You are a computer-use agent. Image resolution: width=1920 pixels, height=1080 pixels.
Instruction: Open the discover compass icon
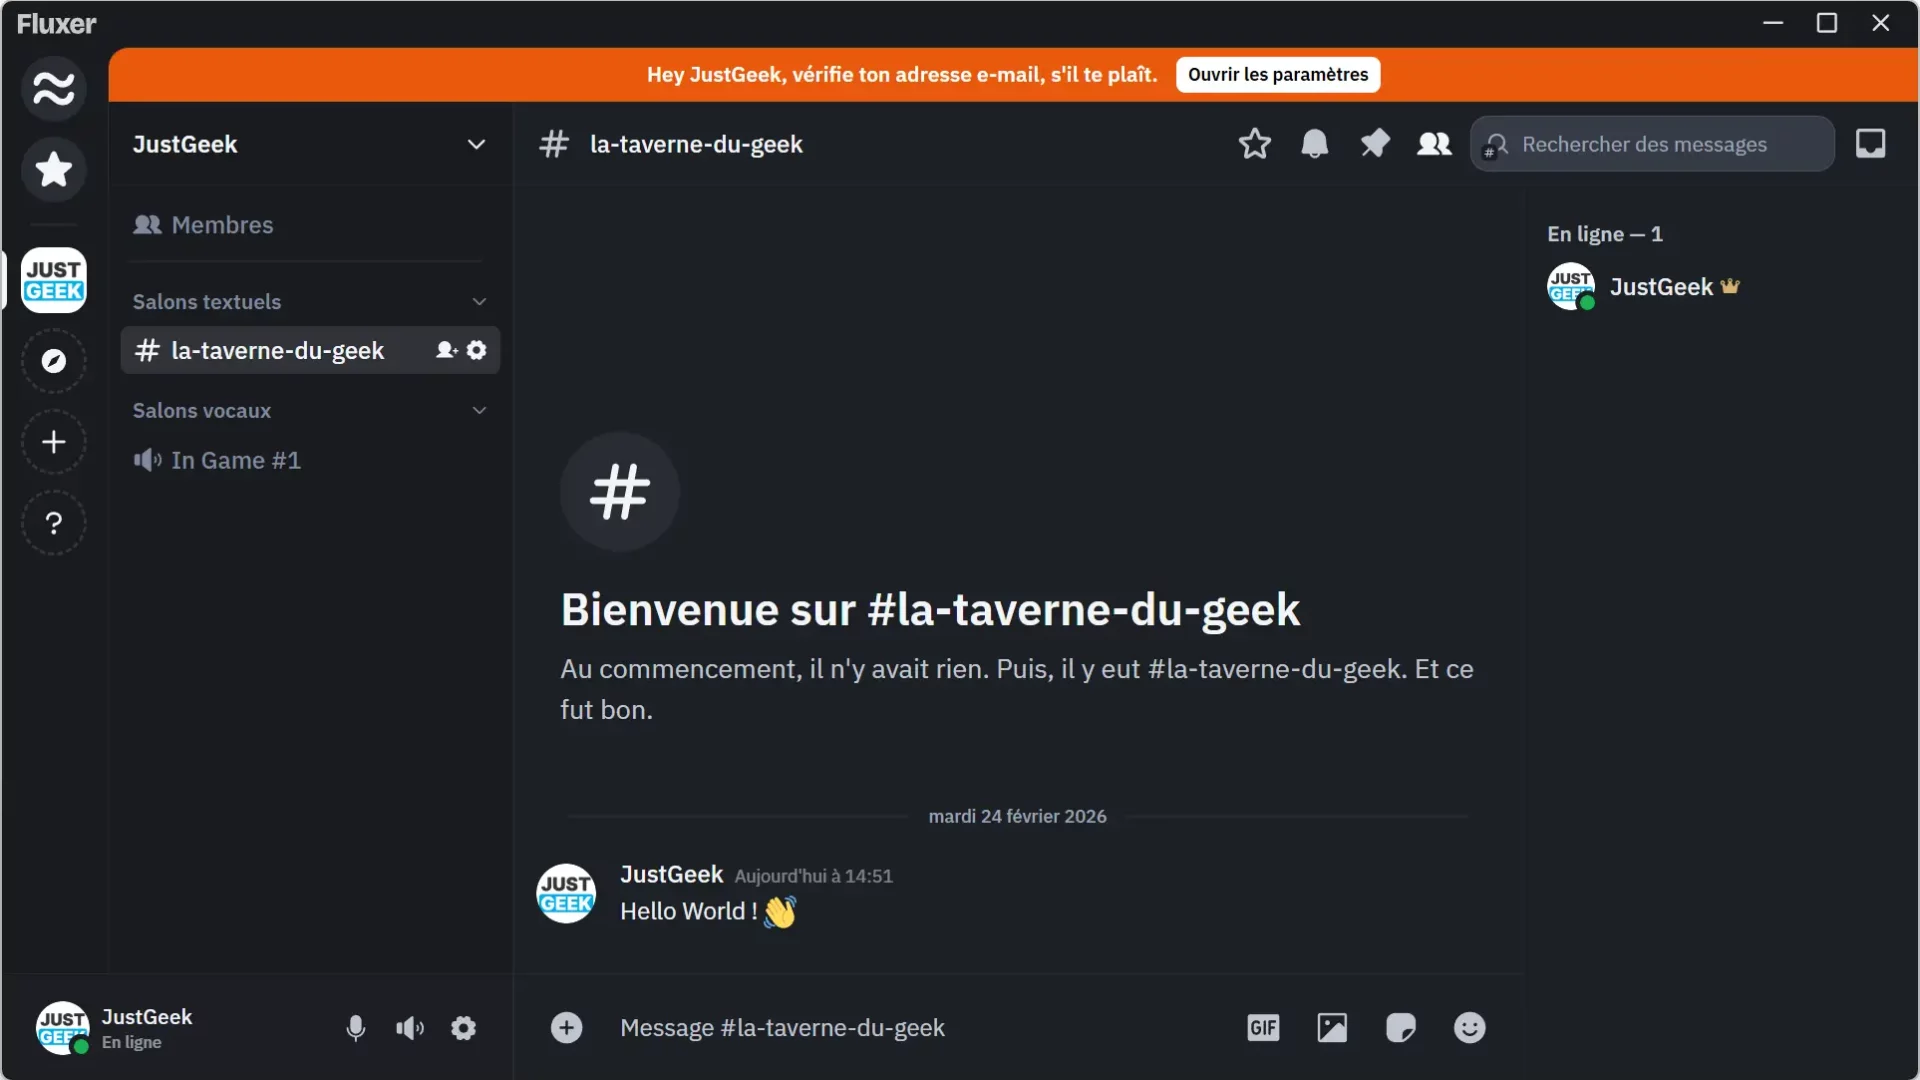(x=54, y=361)
